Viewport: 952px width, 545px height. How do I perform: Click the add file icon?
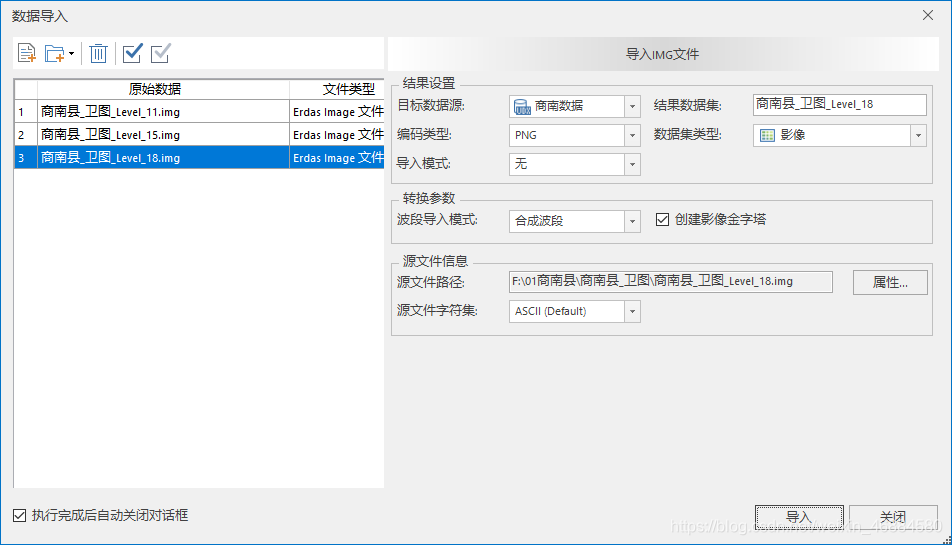click(x=27, y=53)
